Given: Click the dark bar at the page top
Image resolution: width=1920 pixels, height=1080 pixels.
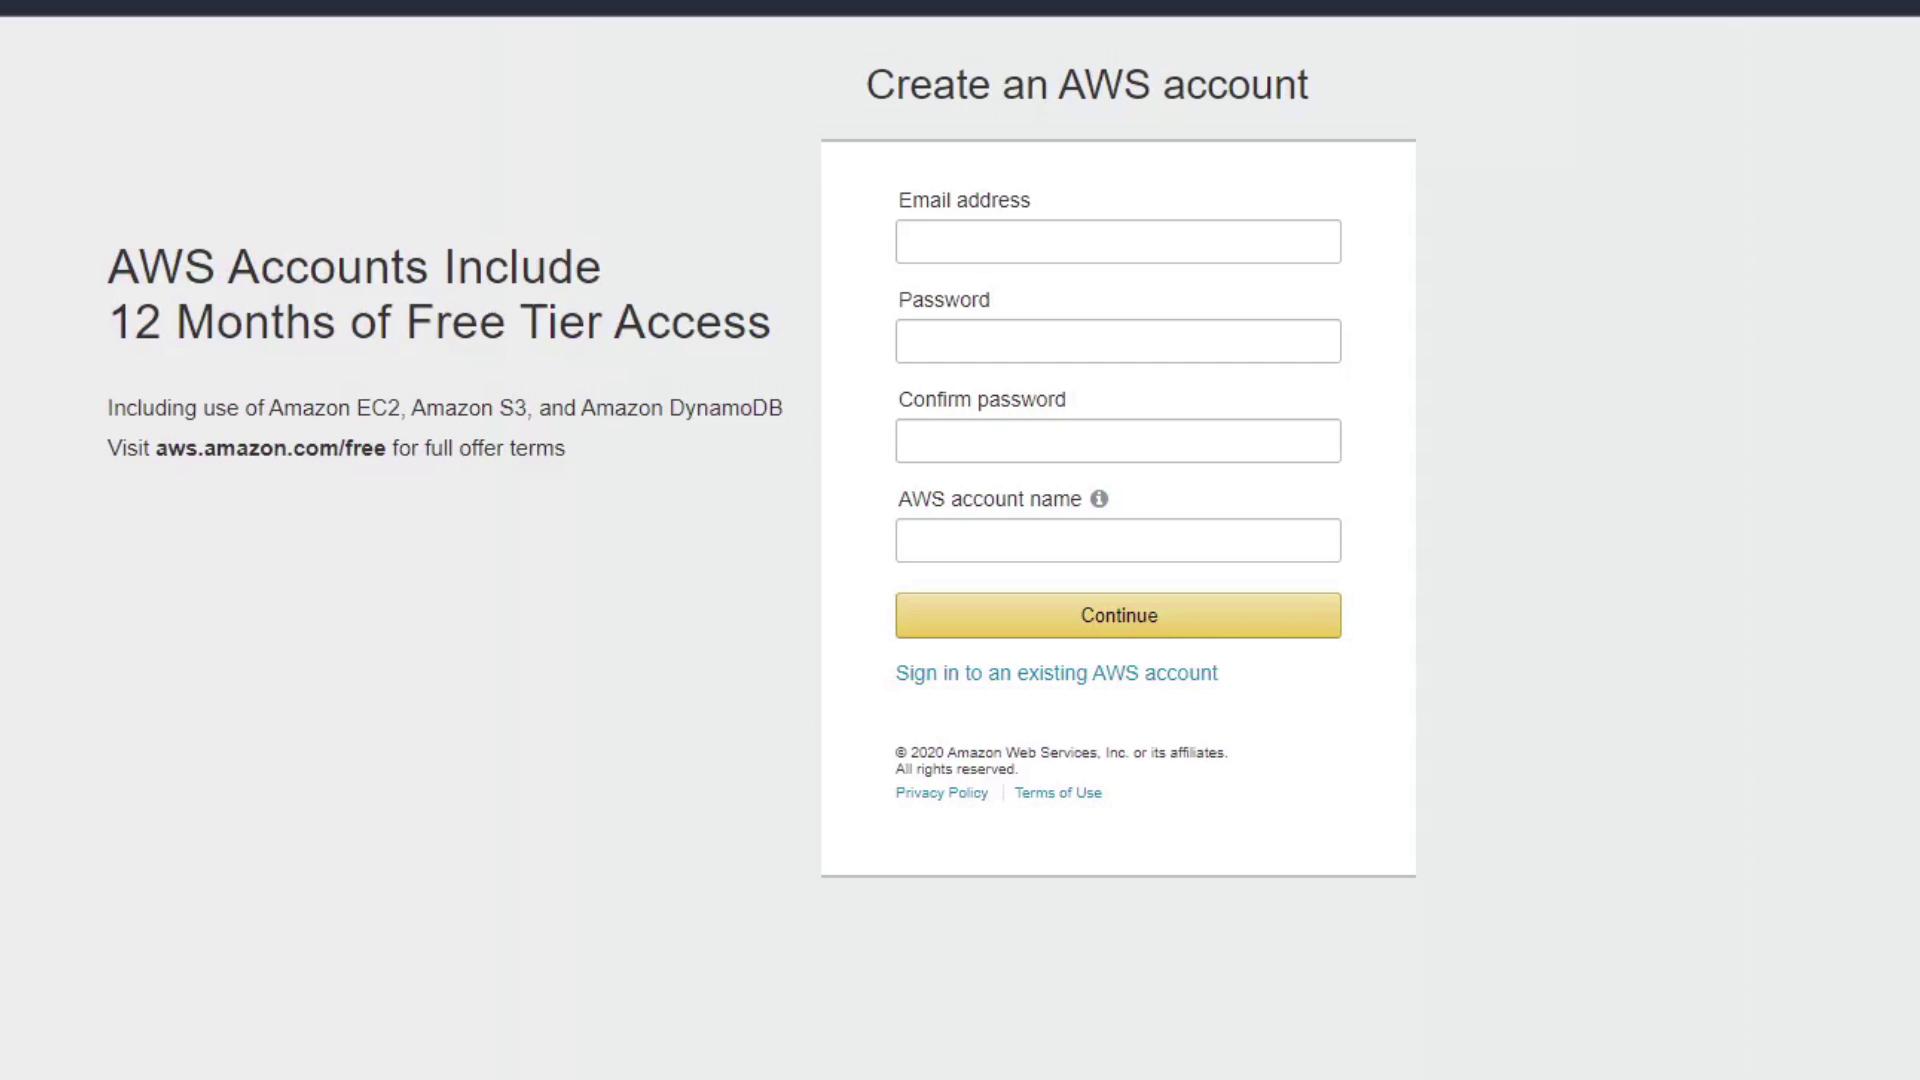Looking at the screenshot, I should point(960,7).
